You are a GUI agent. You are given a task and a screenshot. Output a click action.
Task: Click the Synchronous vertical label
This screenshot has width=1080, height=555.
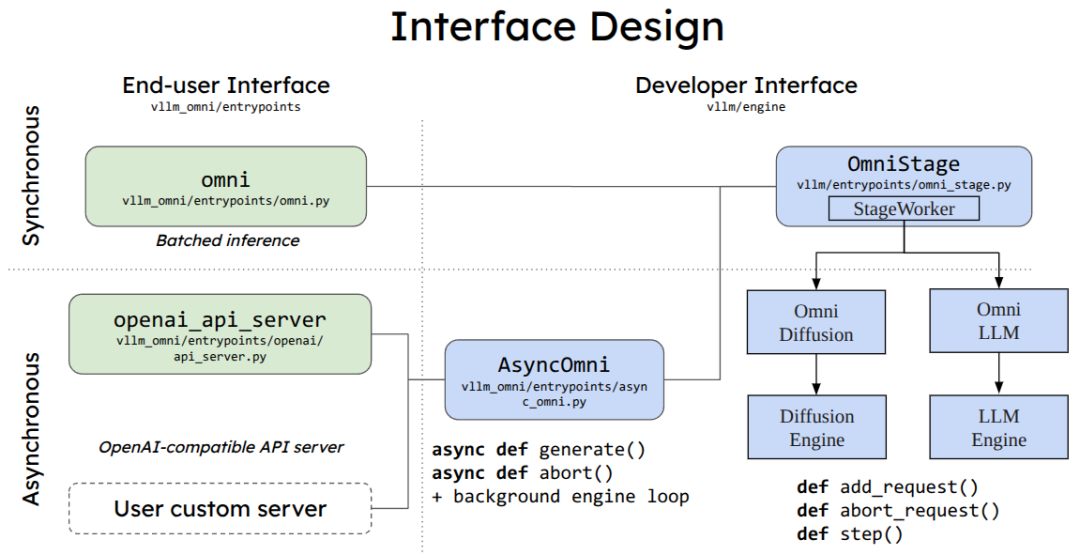(x=31, y=176)
